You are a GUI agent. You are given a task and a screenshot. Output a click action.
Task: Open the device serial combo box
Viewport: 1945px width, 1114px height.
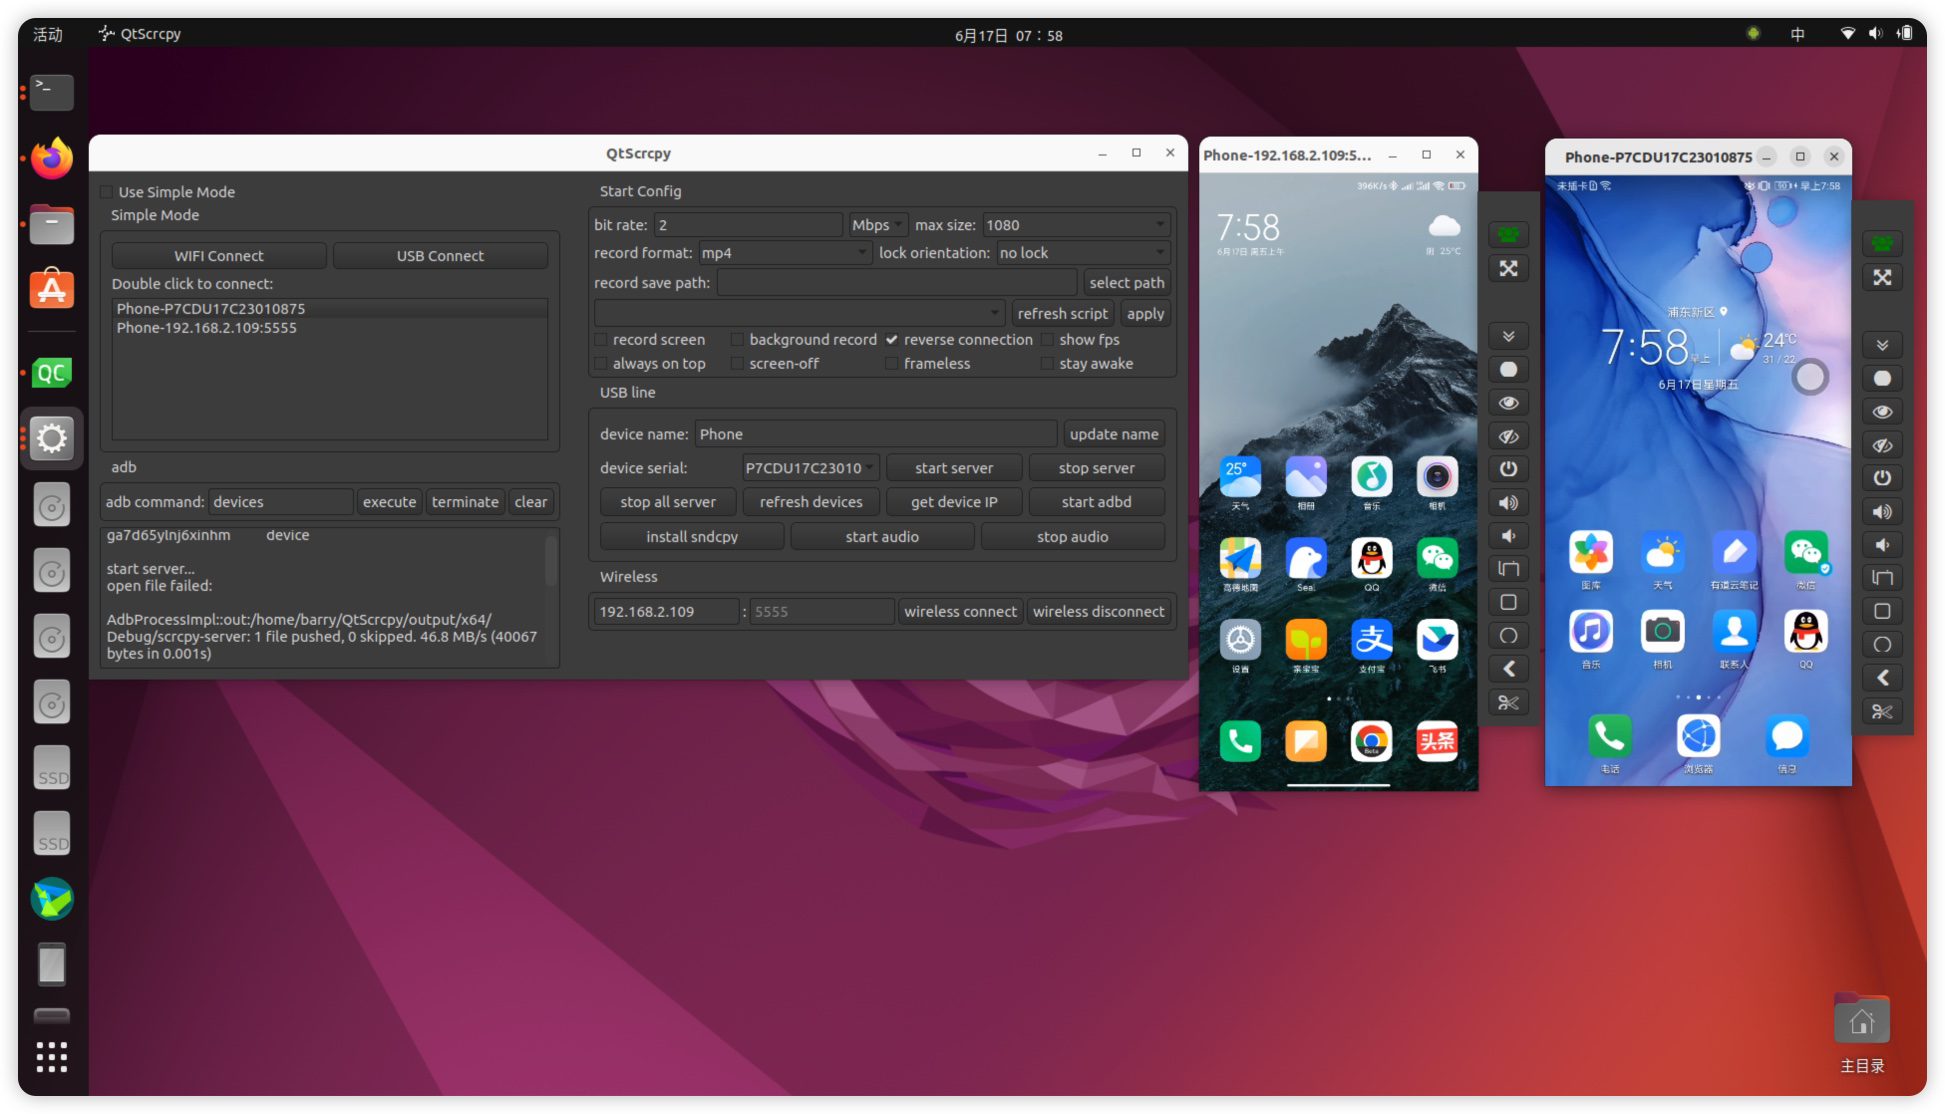click(810, 468)
